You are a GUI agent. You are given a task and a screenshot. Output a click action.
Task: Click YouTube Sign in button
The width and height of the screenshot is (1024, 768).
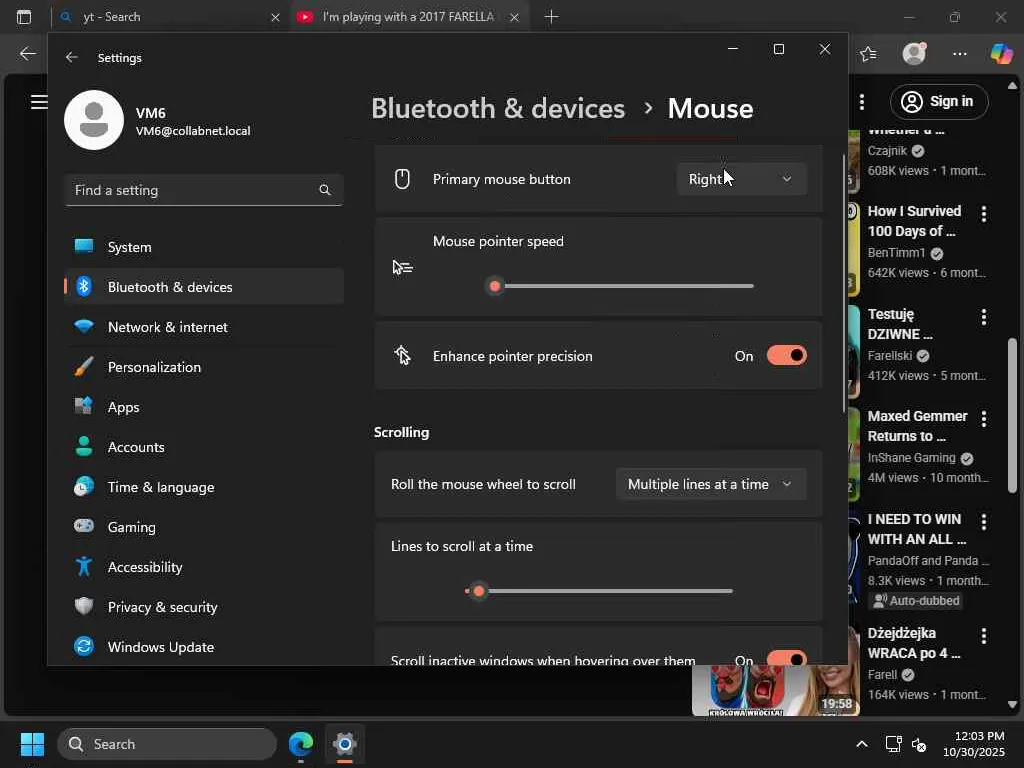click(x=939, y=102)
